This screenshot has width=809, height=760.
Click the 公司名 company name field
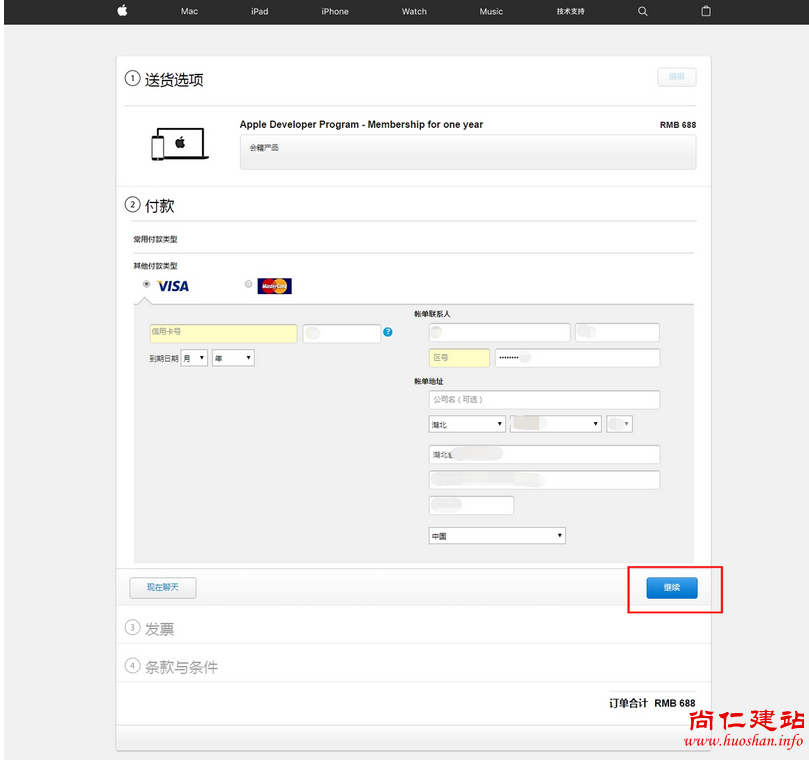point(544,400)
